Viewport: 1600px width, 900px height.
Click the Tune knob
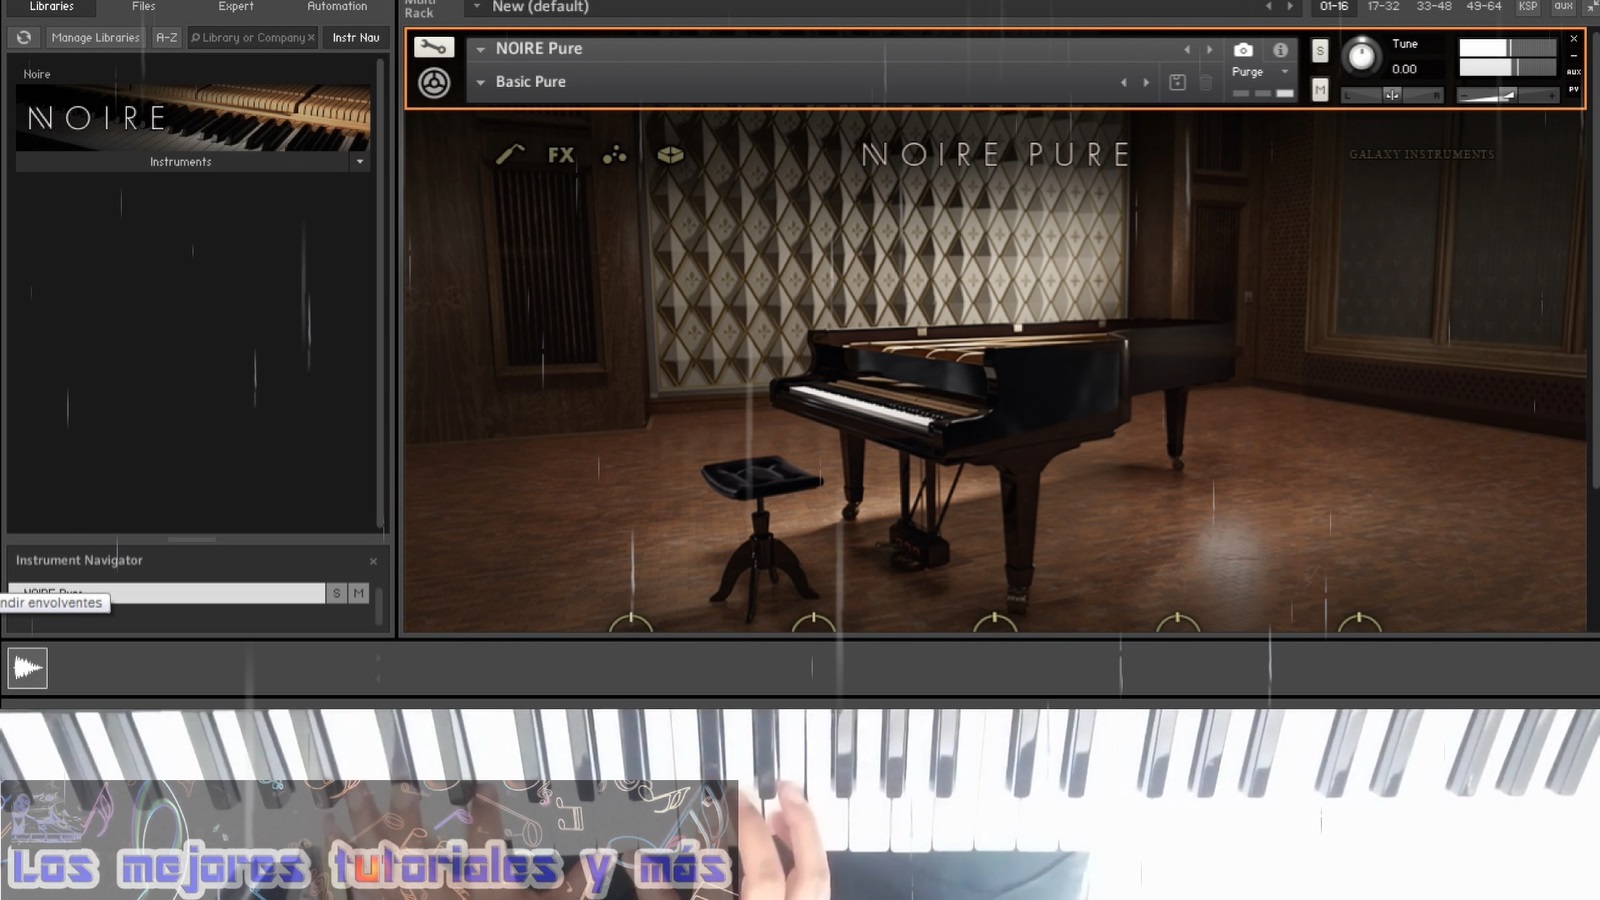(x=1361, y=56)
